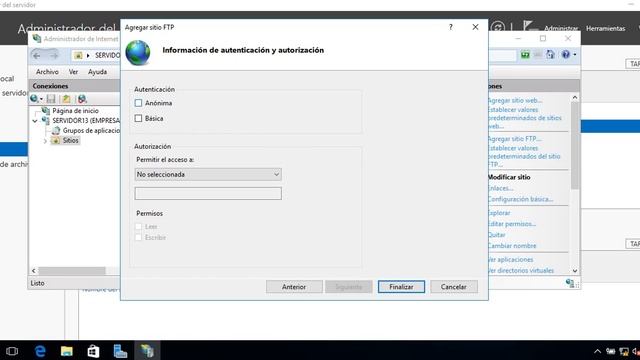Open File Explorer from taskbar

tap(67, 351)
